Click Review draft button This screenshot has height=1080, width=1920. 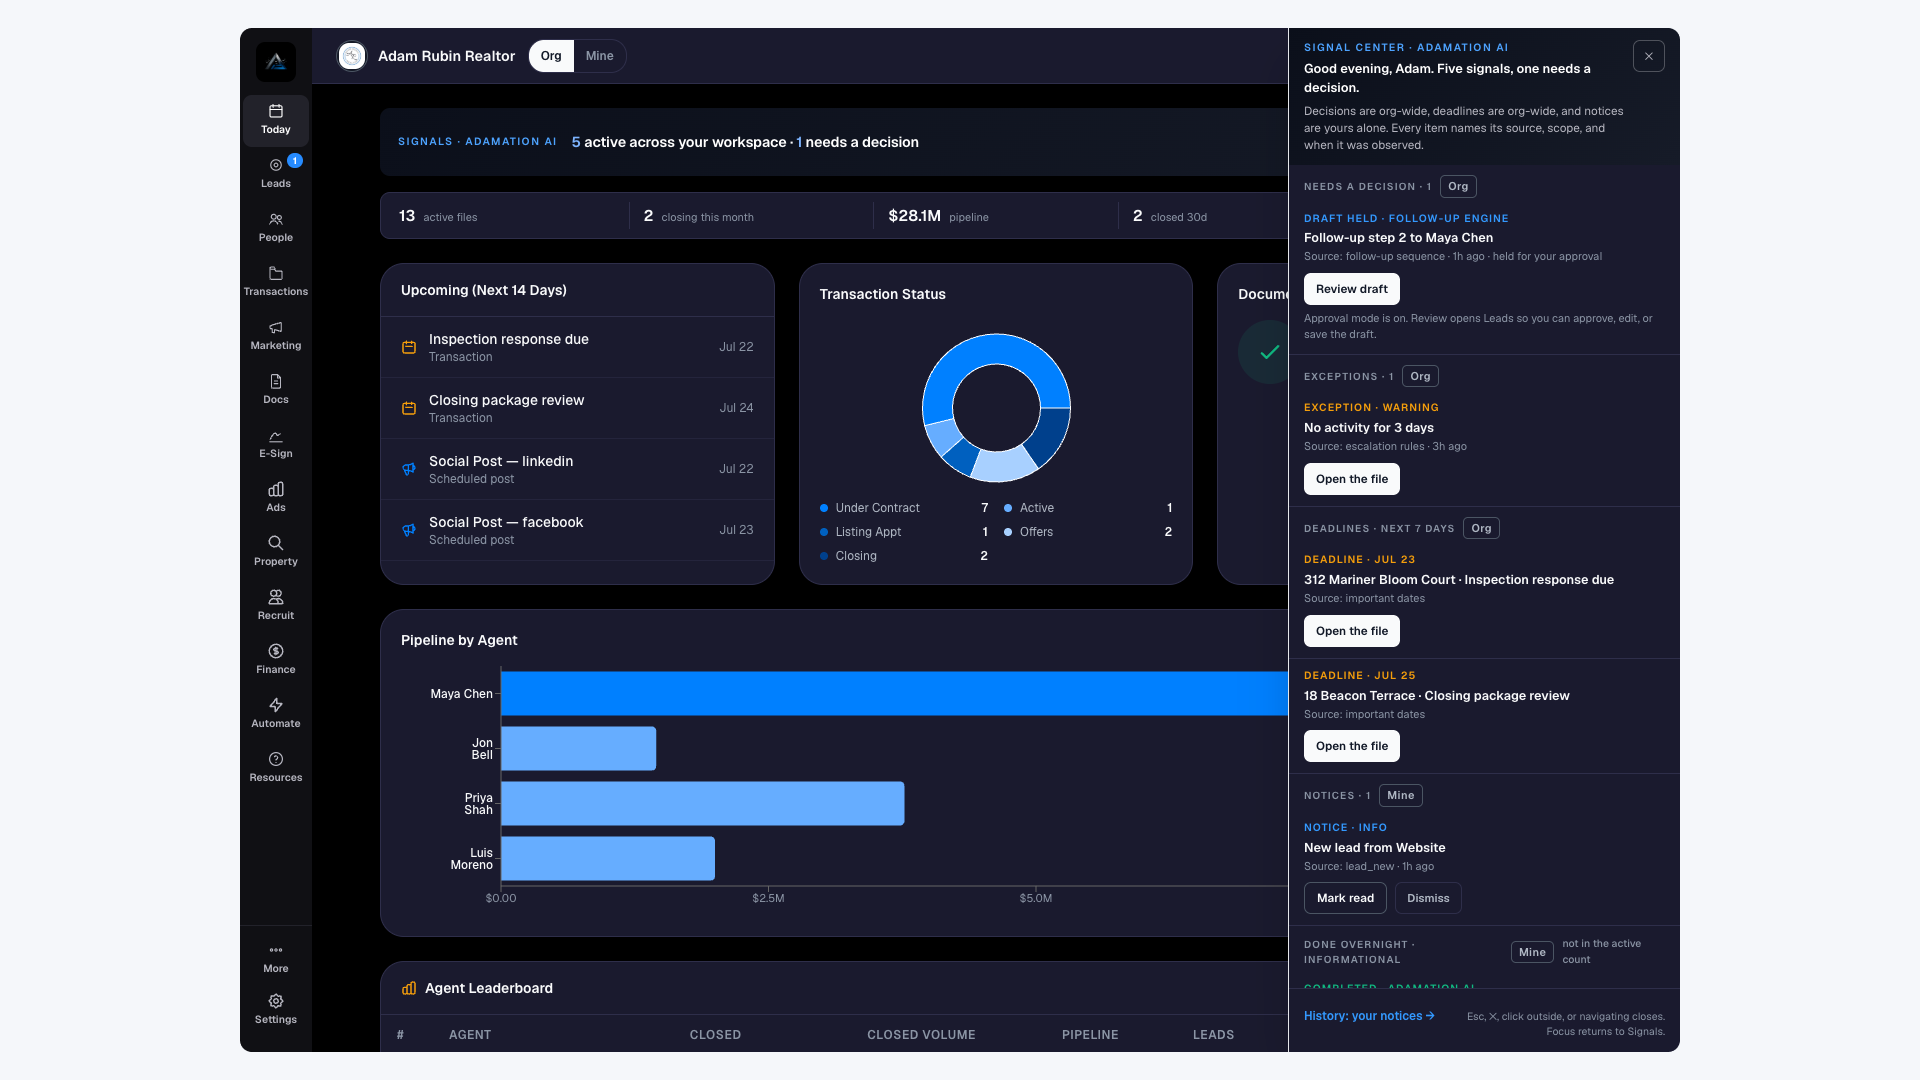(1351, 289)
